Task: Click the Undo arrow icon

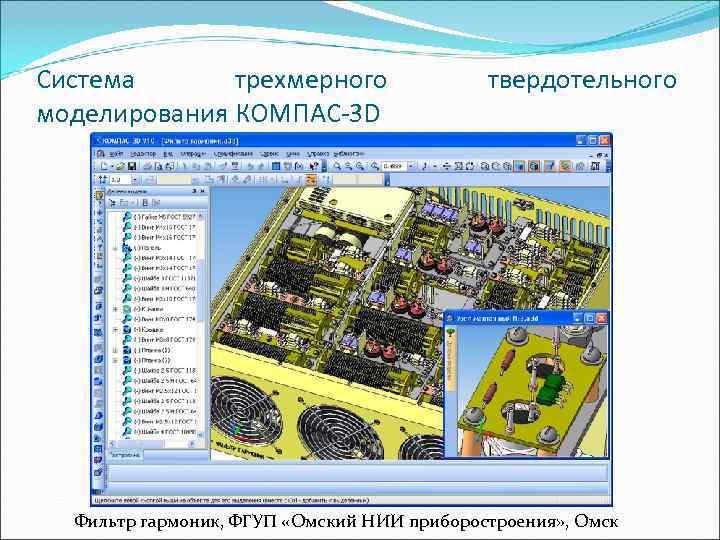Action: 251,166
